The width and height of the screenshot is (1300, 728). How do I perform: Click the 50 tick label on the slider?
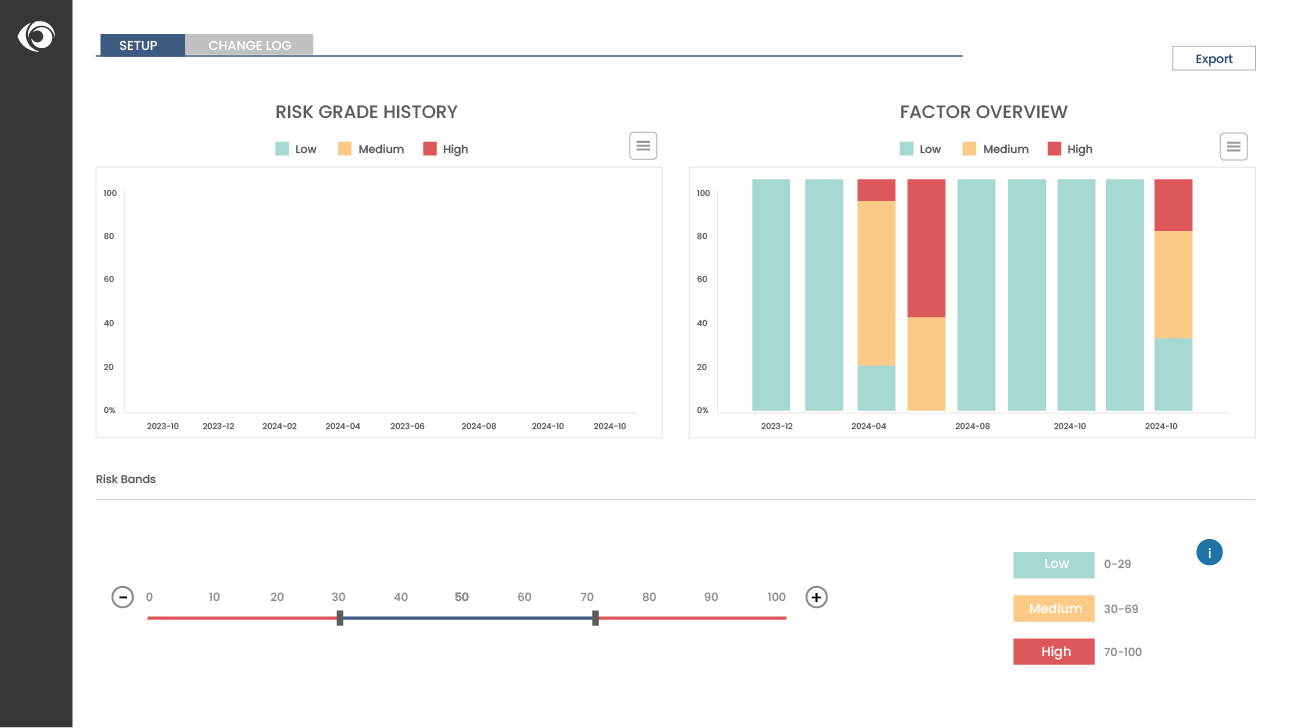(x=462, y=597)
